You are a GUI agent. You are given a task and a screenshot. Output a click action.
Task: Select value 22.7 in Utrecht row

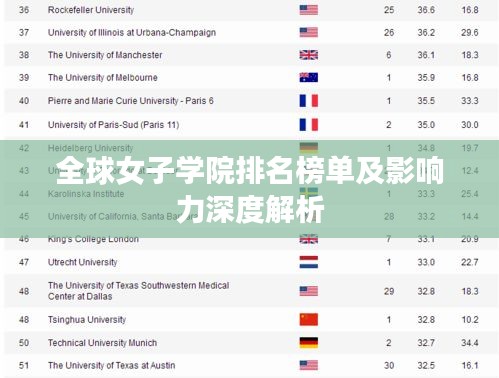click(x=470, y=262)
